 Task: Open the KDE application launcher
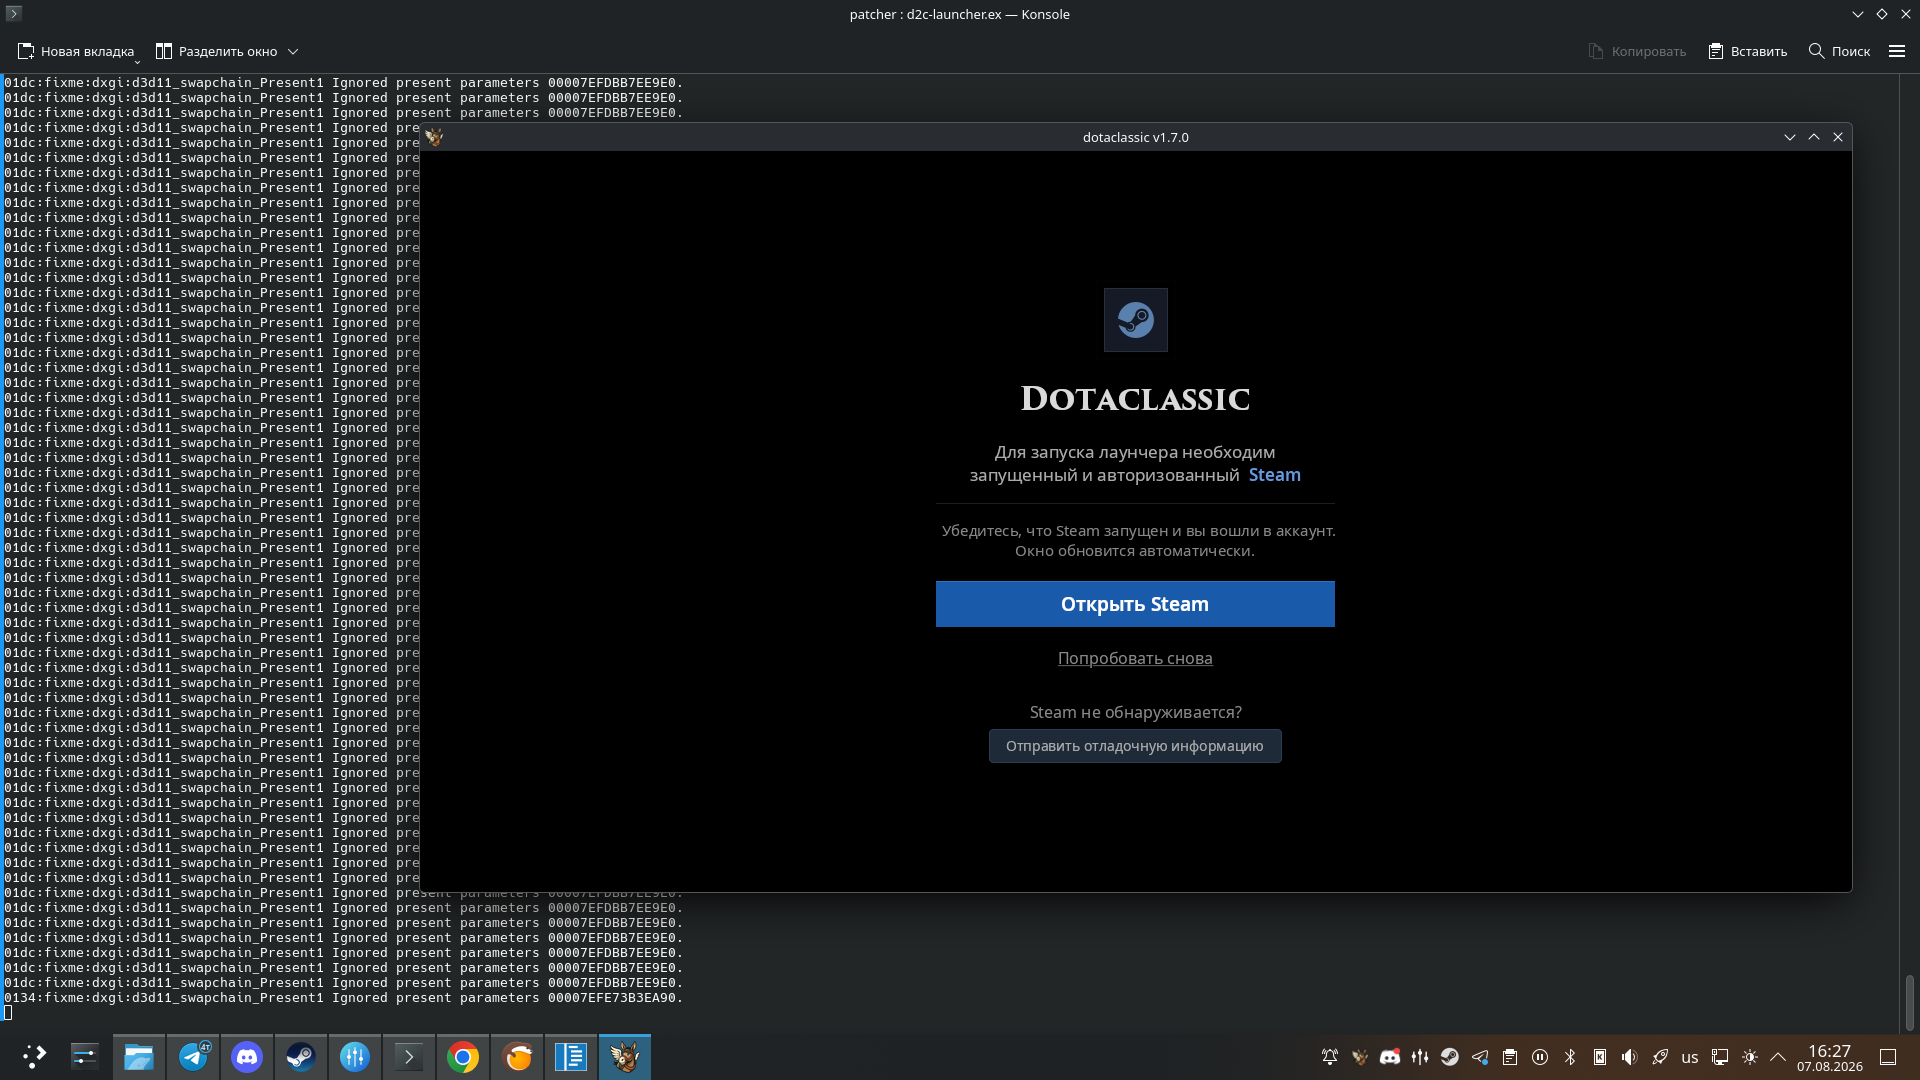pos(34,1057)
